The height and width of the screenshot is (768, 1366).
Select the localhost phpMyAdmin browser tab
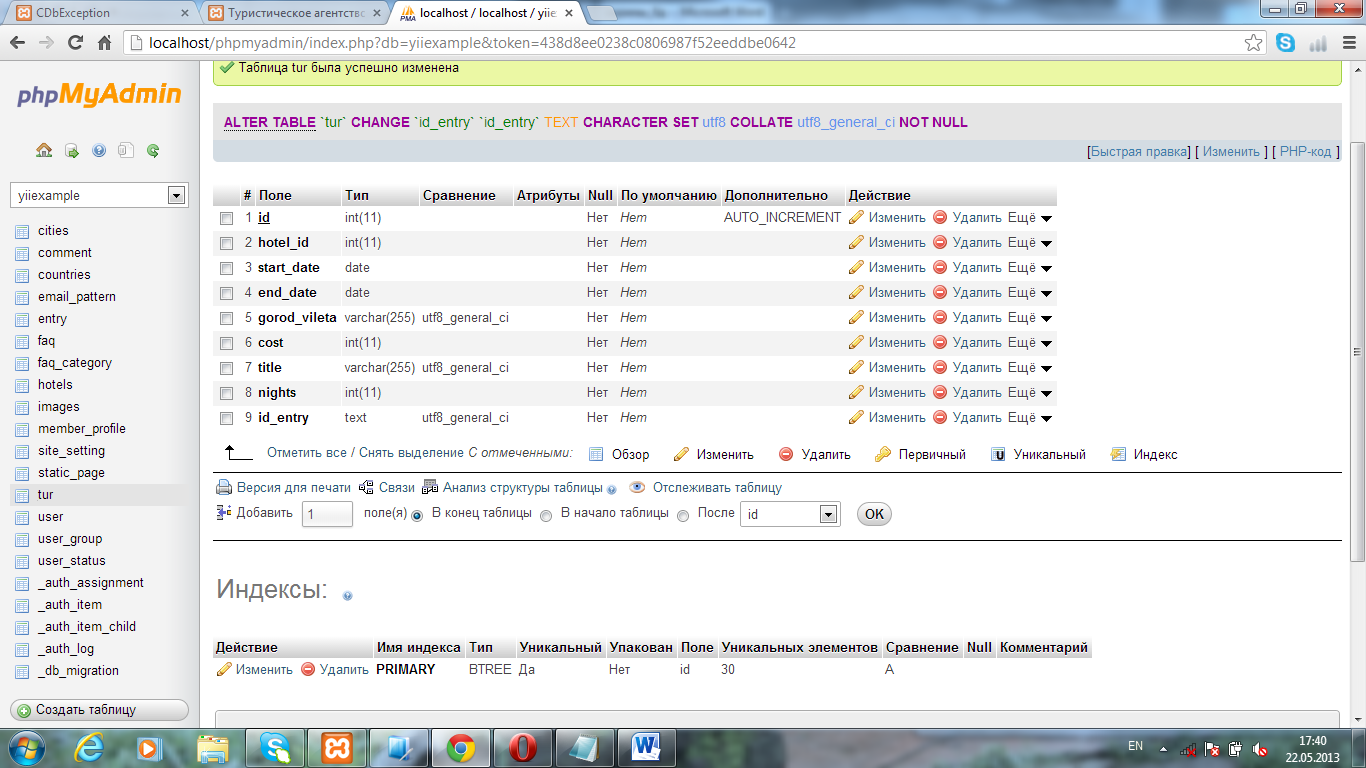487,13
